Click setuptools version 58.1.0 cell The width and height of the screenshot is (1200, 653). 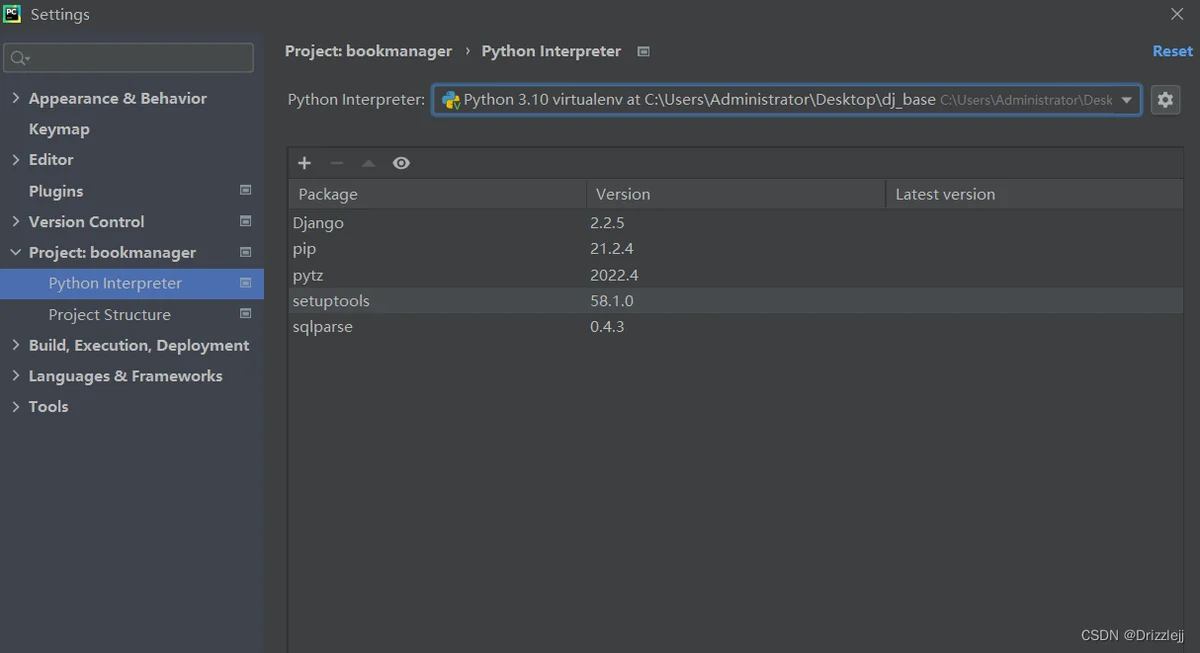click(x=612, y=301)
